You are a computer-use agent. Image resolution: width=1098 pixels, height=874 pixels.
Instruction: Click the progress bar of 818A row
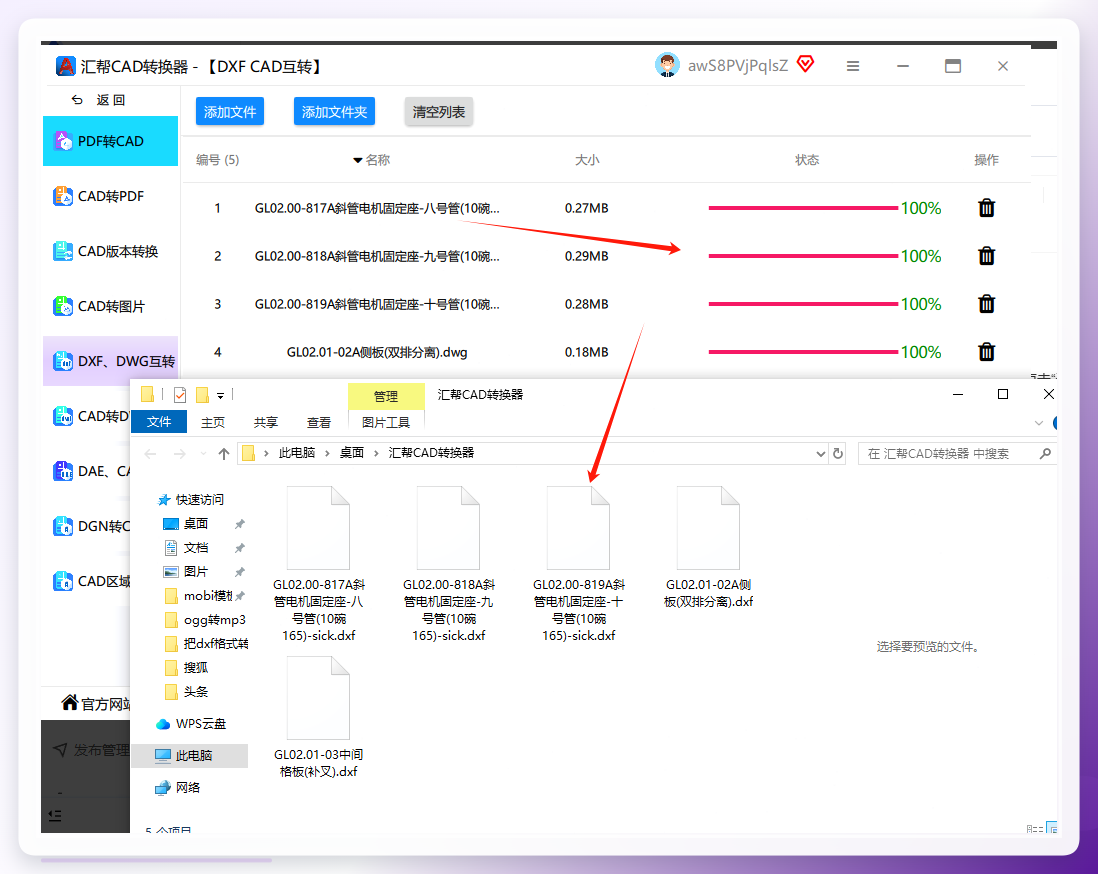point(803,256)
